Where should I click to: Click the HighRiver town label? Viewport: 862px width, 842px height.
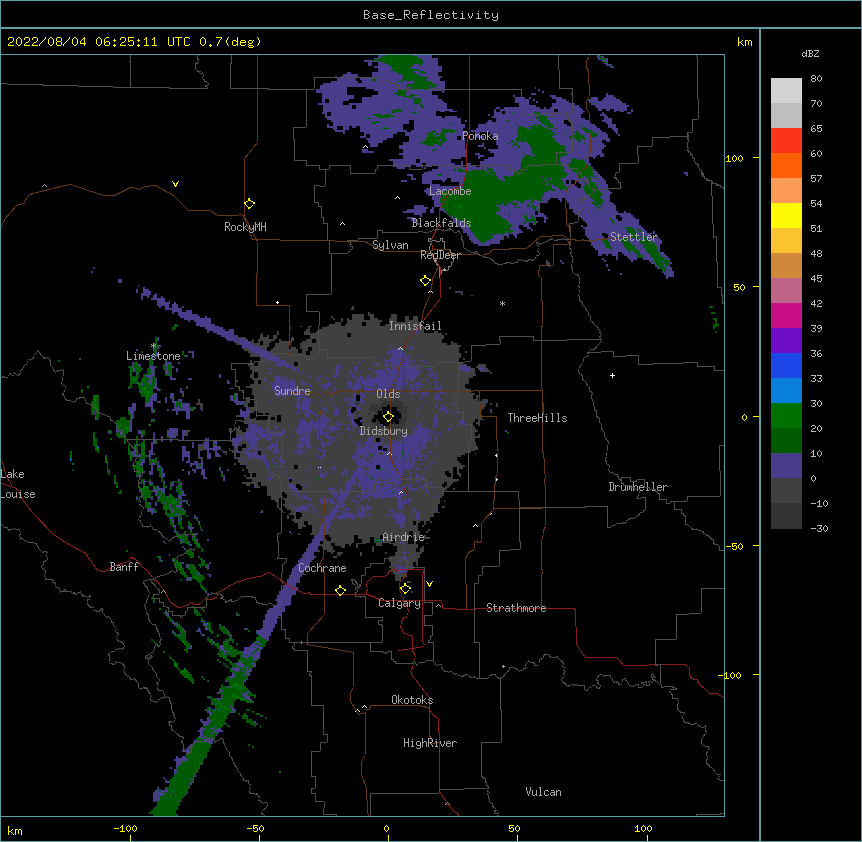[x=430, y=743]
